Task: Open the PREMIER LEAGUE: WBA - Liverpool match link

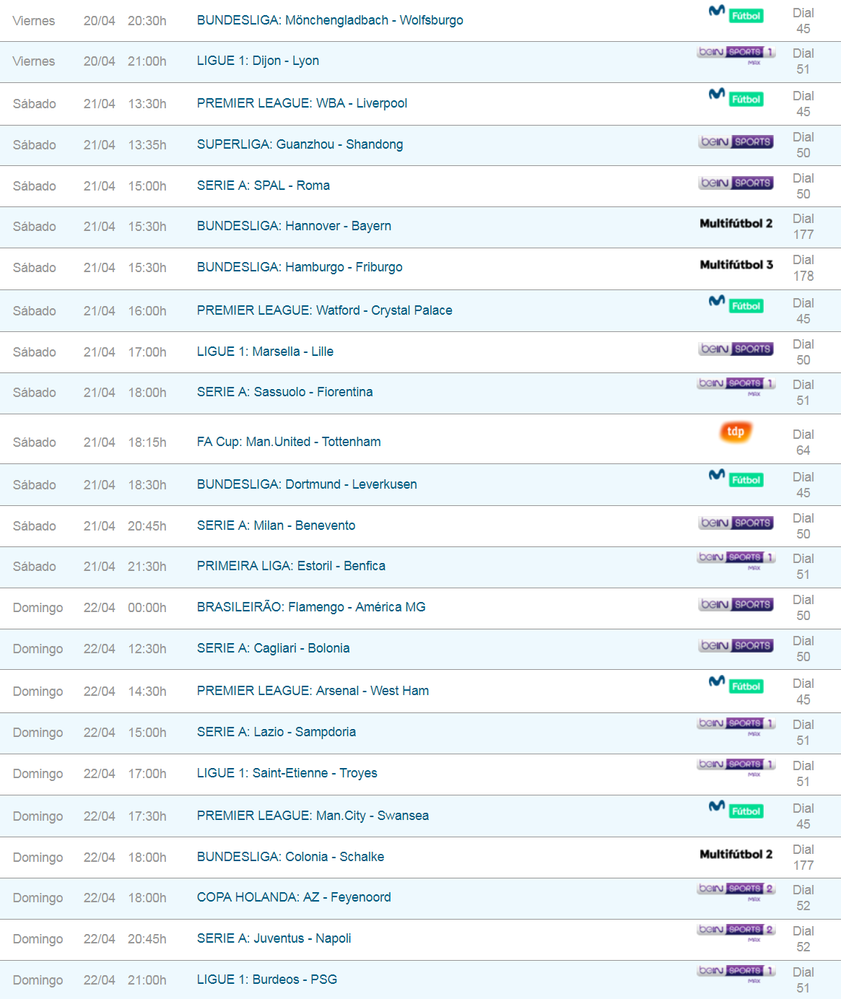Action: pyautogui.click(x=303, y=102)
